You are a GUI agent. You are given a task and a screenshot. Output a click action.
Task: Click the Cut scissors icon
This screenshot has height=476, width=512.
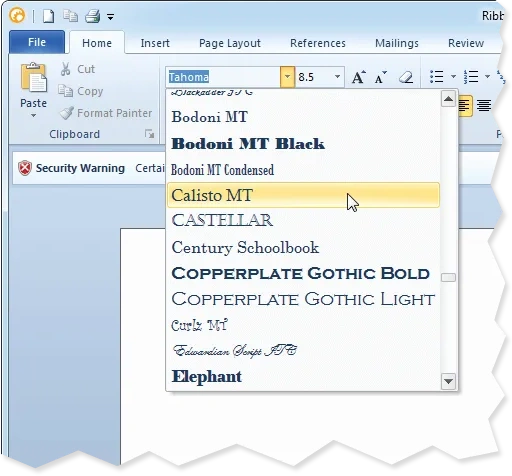pyautogui.click(x=65, y=69)
